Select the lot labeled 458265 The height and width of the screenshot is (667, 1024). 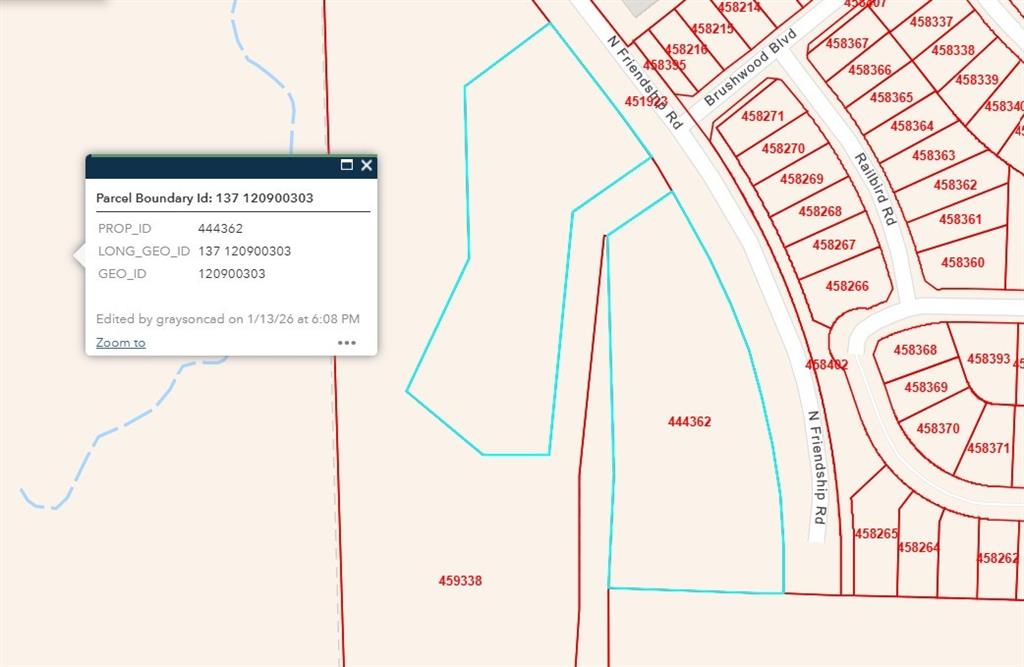tap(875, 534)
